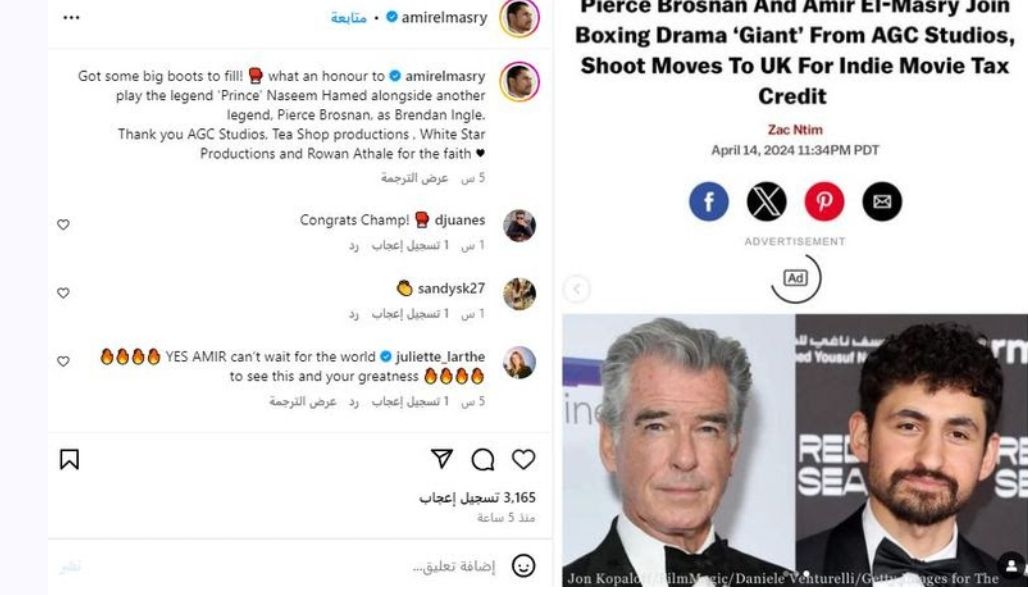The width and height of the screenshot is (1028, 595).
Task: Open the emoji picker smiley icon
Action: click(523, 566)
